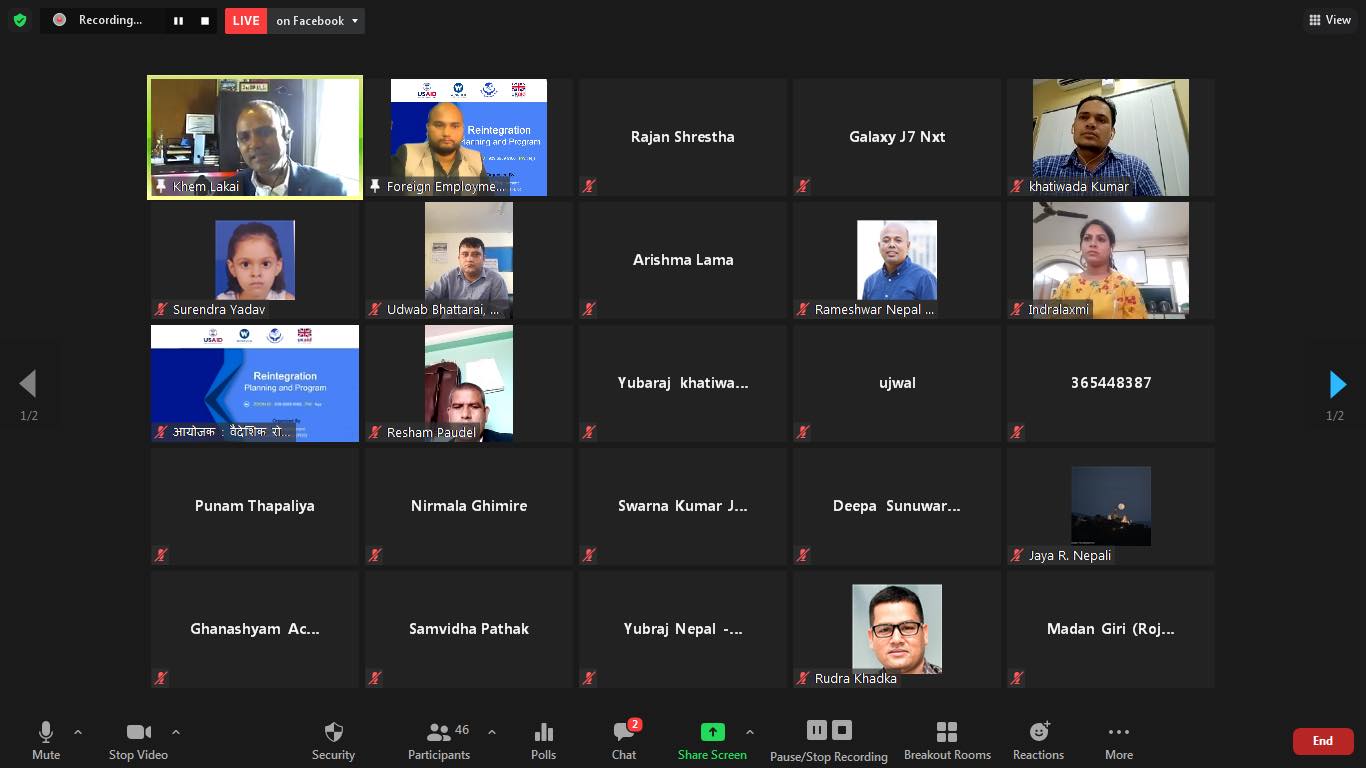The width and height of the screenshot is (1366, 768).
Task: Select Khem Lakai's pinned video tile
Action: pyautogui.click(x=255, y=137)
